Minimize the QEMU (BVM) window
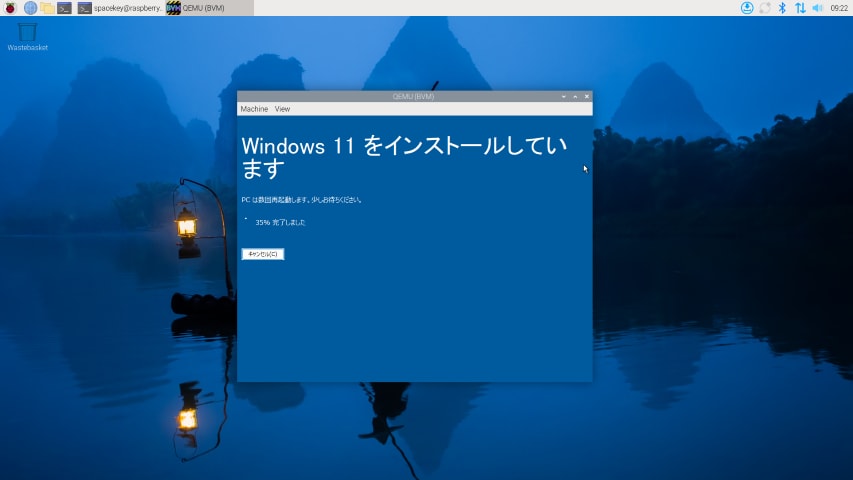This screenshot has width=853, height=480. 564,96
